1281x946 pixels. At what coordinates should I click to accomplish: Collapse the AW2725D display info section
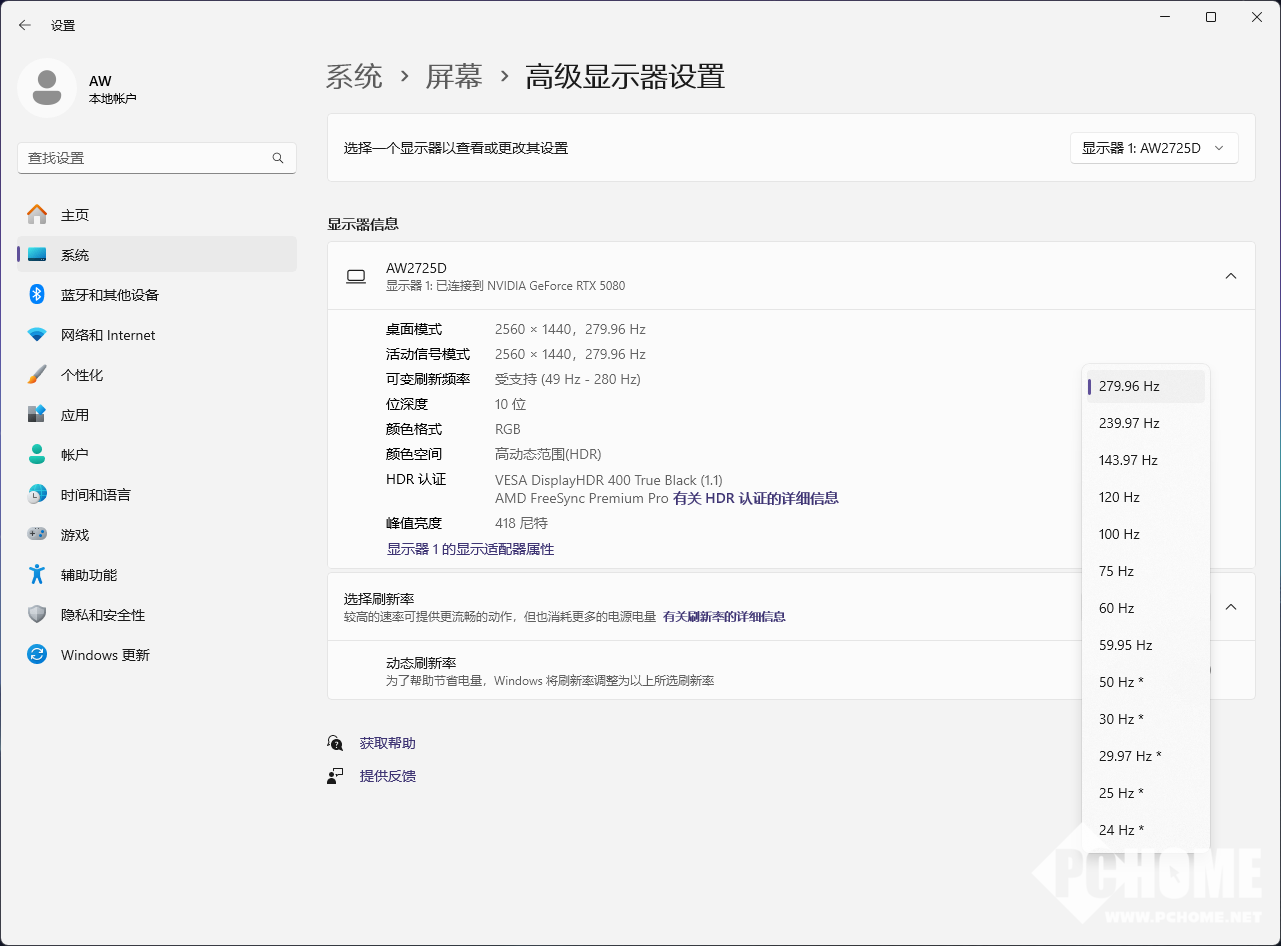point(1231,276)
